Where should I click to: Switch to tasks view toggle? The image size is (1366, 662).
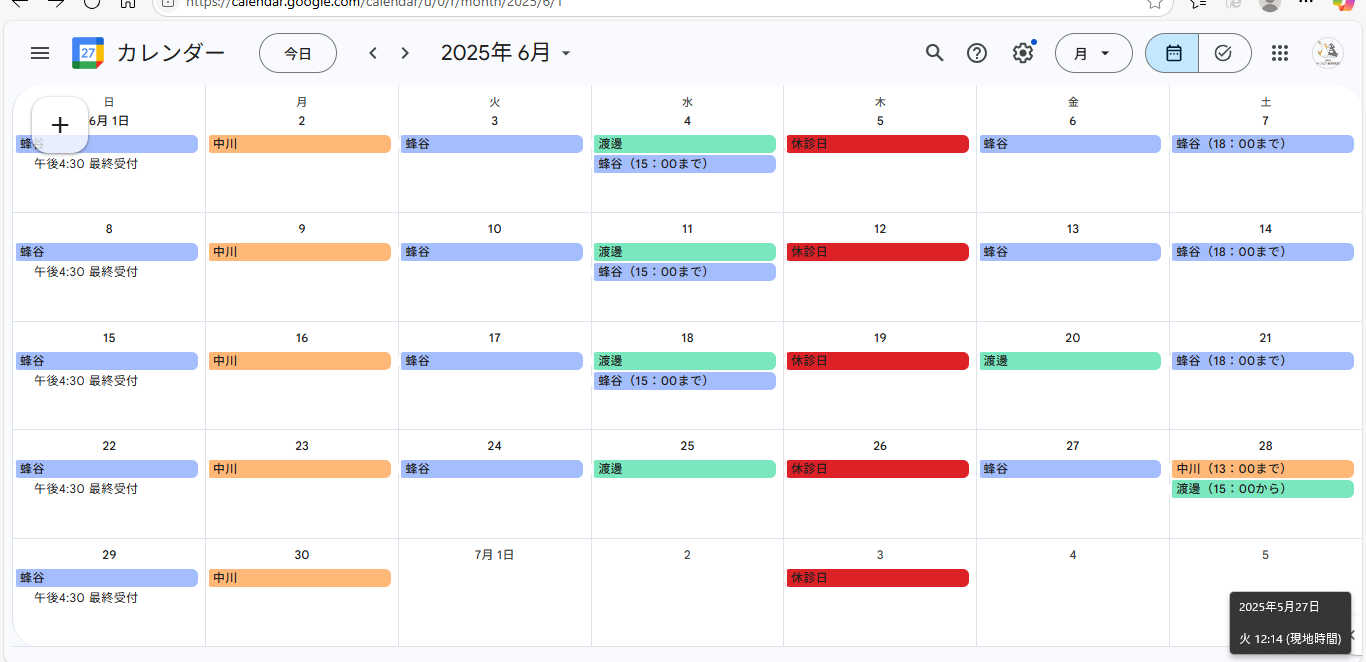pos(1224,53)
